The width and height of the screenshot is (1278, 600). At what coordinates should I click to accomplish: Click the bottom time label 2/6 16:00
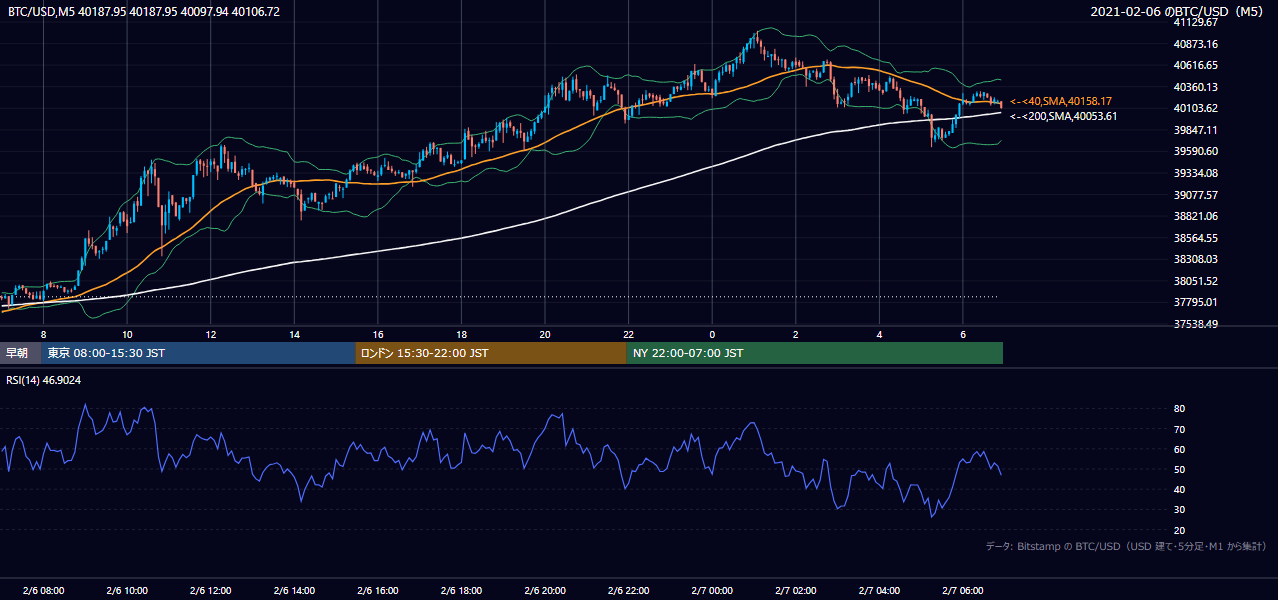(378, 591)
